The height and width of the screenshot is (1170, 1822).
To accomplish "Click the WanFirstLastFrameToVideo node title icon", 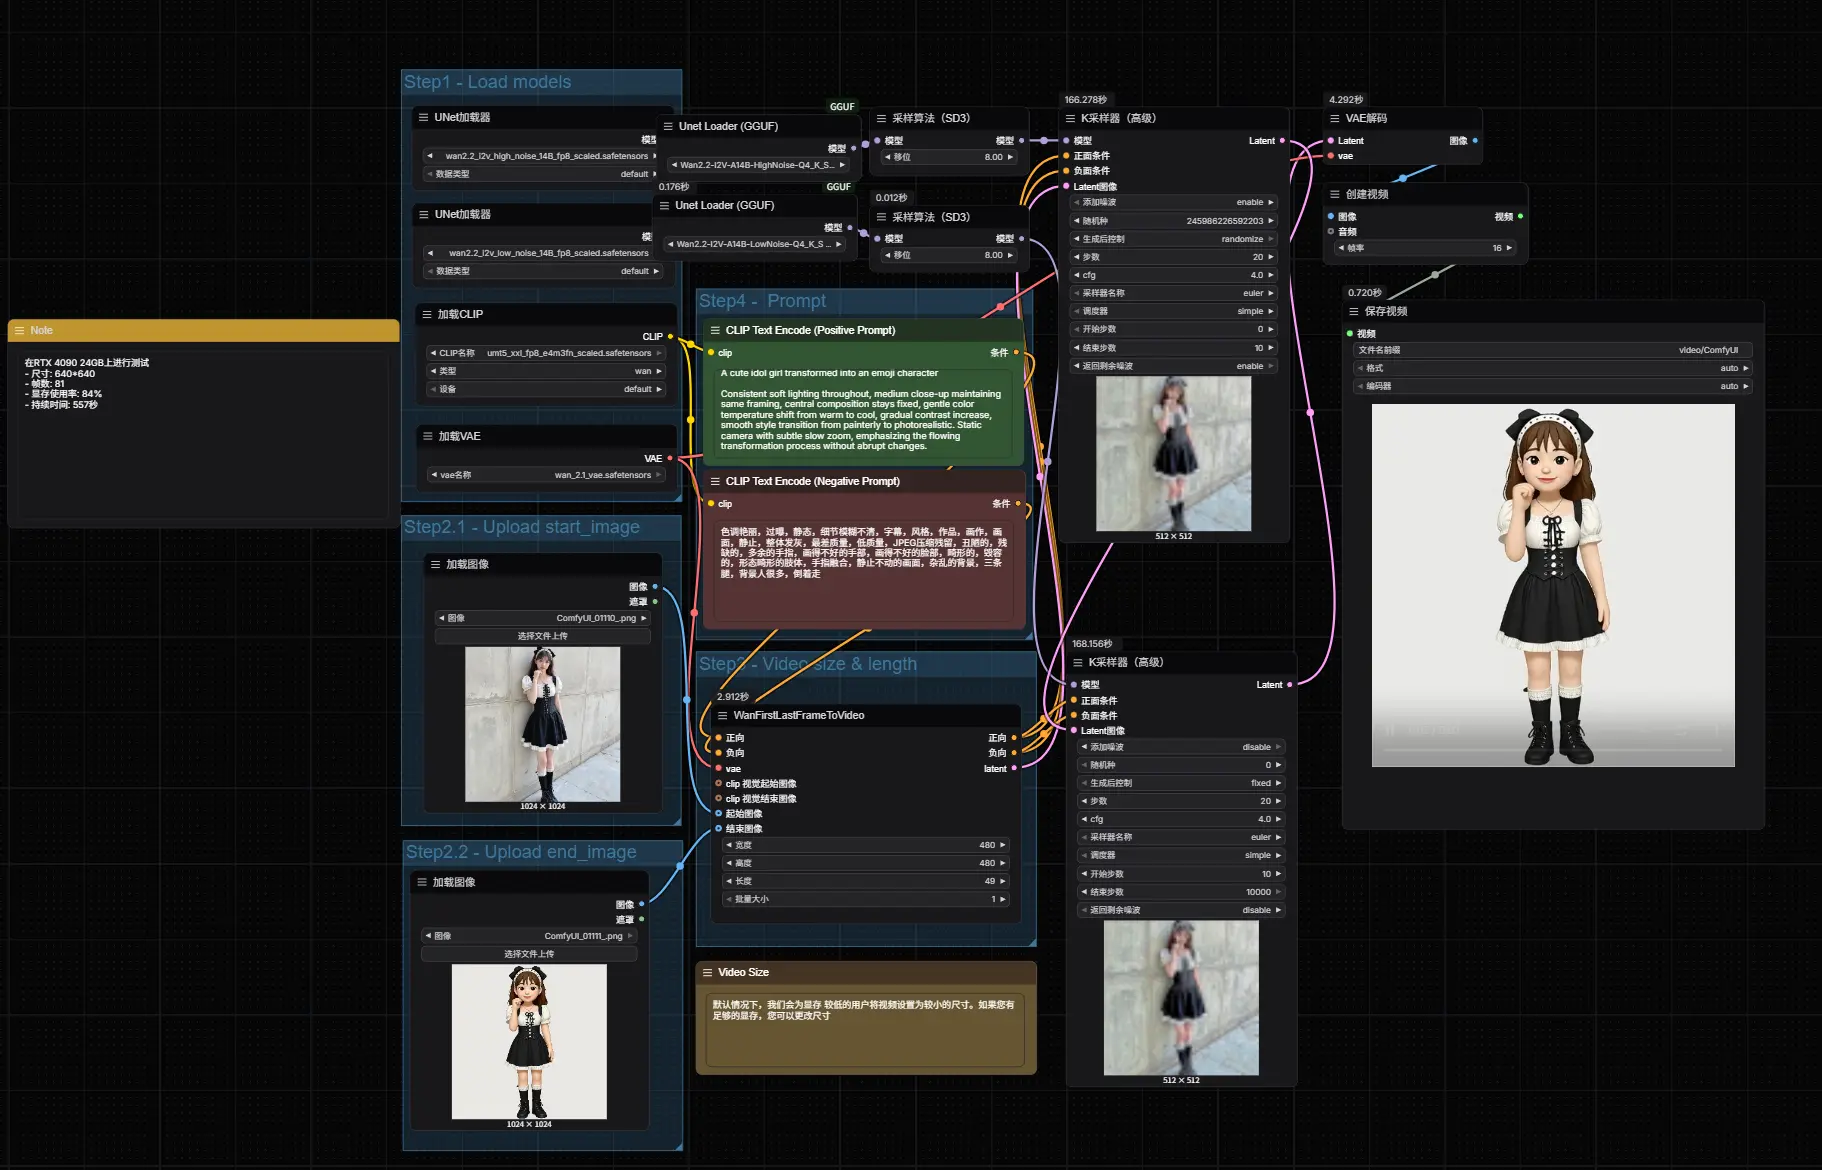I will 722,715.
